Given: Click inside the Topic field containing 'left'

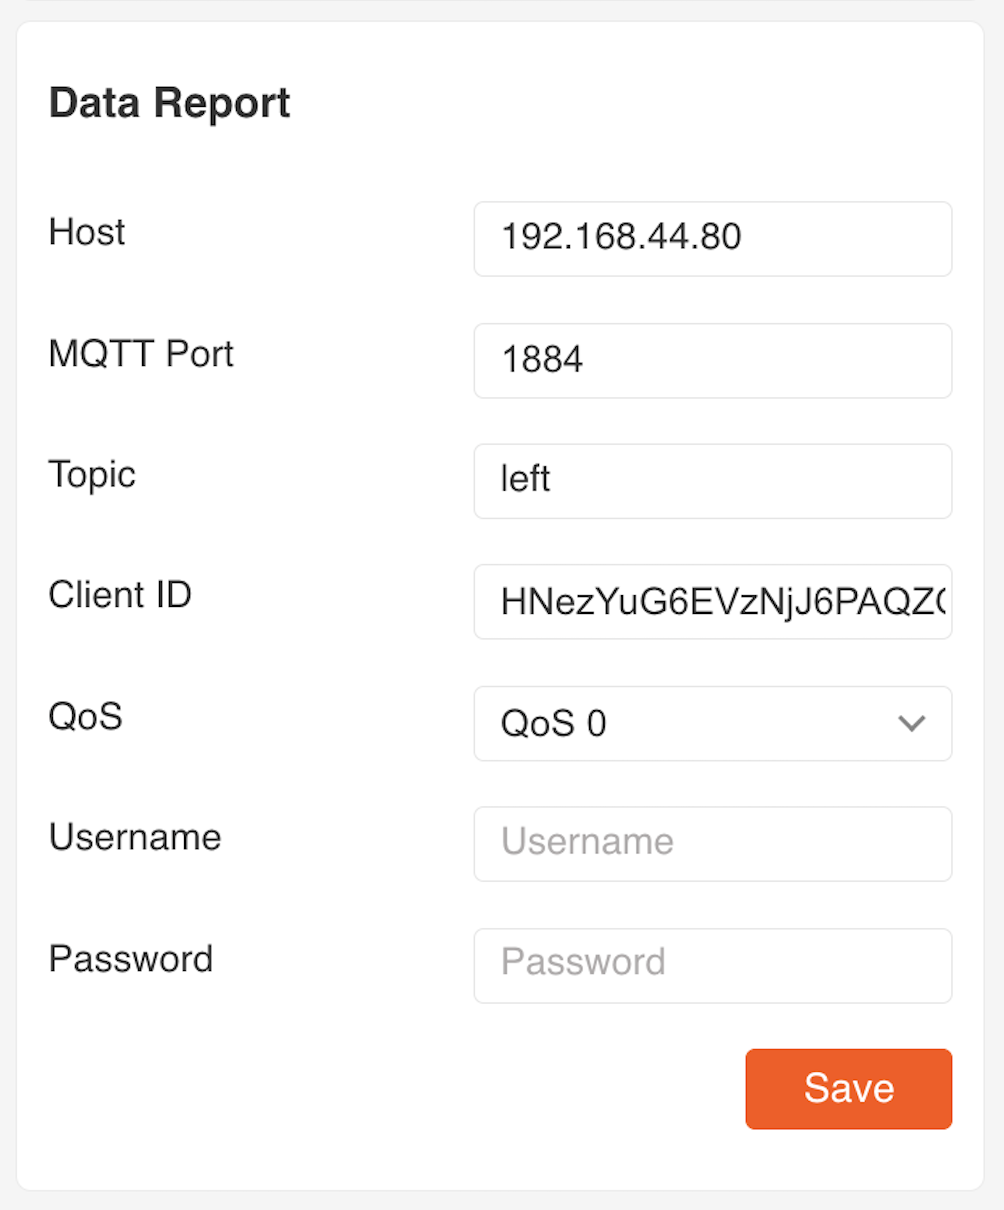Looking at the screenshot, I should coord(712,481).
